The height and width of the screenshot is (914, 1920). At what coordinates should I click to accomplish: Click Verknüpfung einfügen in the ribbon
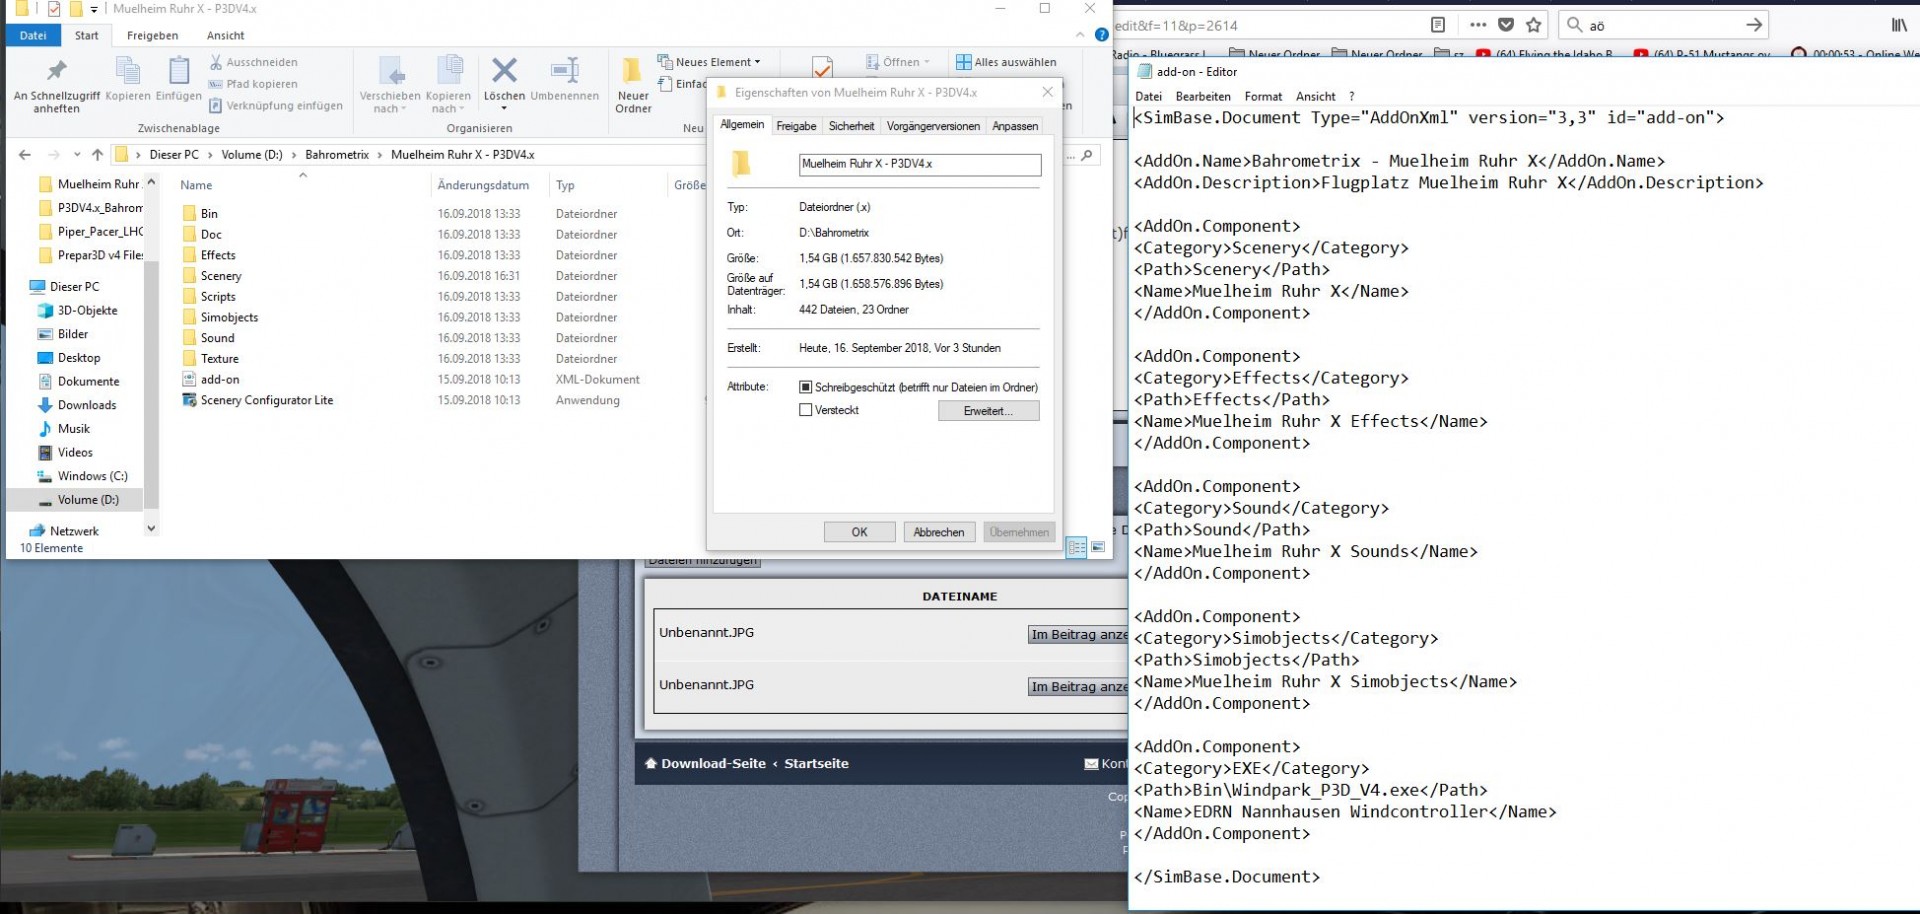(276, 105)
